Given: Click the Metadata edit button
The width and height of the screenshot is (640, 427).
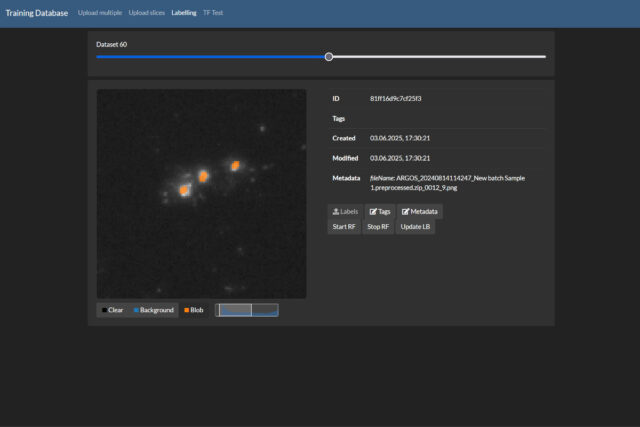Looking at the screenshot, I should tap(419, 212).
